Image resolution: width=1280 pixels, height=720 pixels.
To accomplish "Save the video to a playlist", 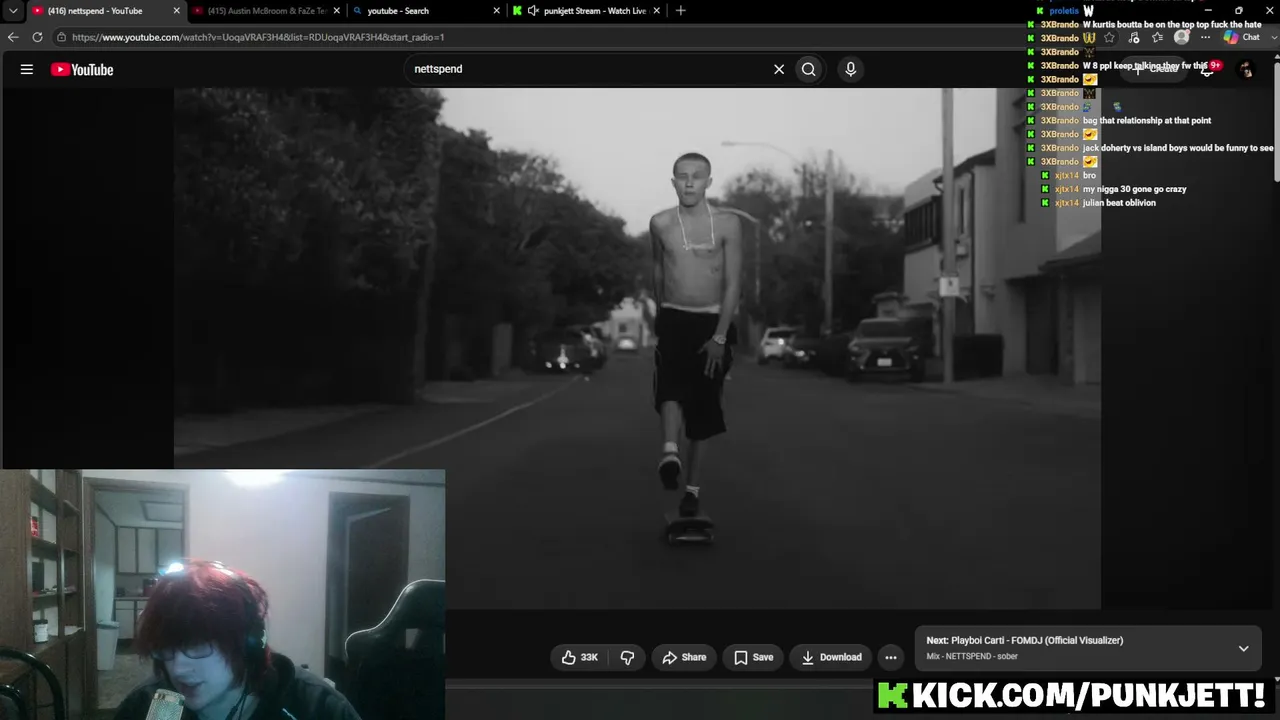I will [753, 657].
